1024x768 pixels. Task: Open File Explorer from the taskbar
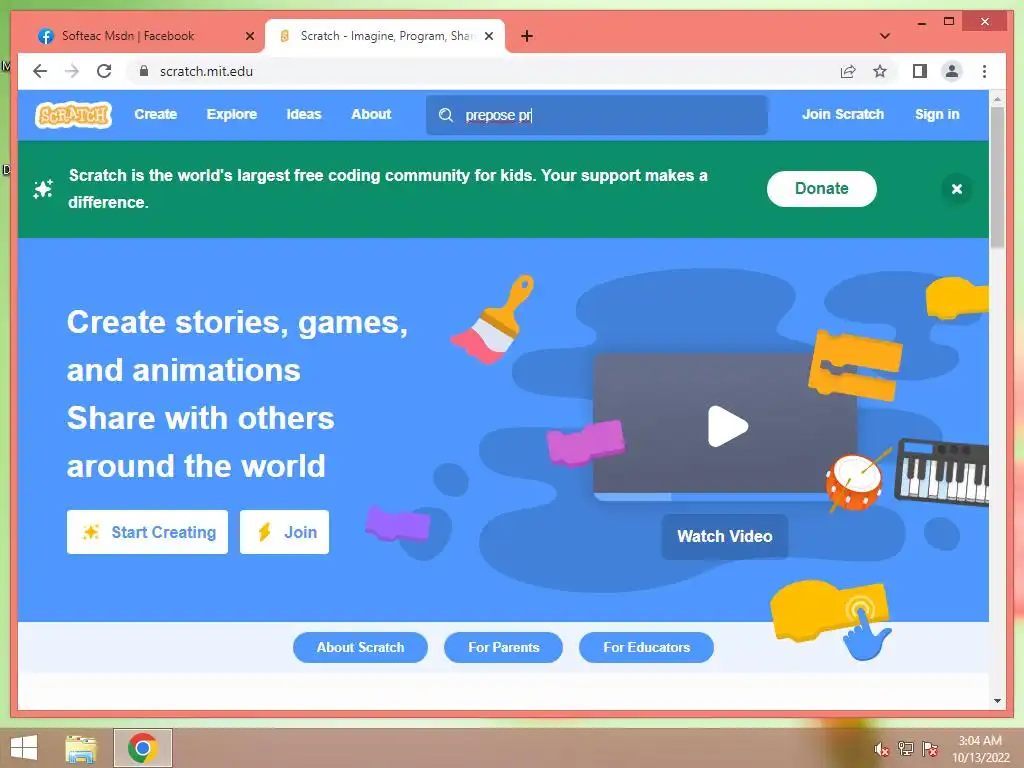coord(81,748)
